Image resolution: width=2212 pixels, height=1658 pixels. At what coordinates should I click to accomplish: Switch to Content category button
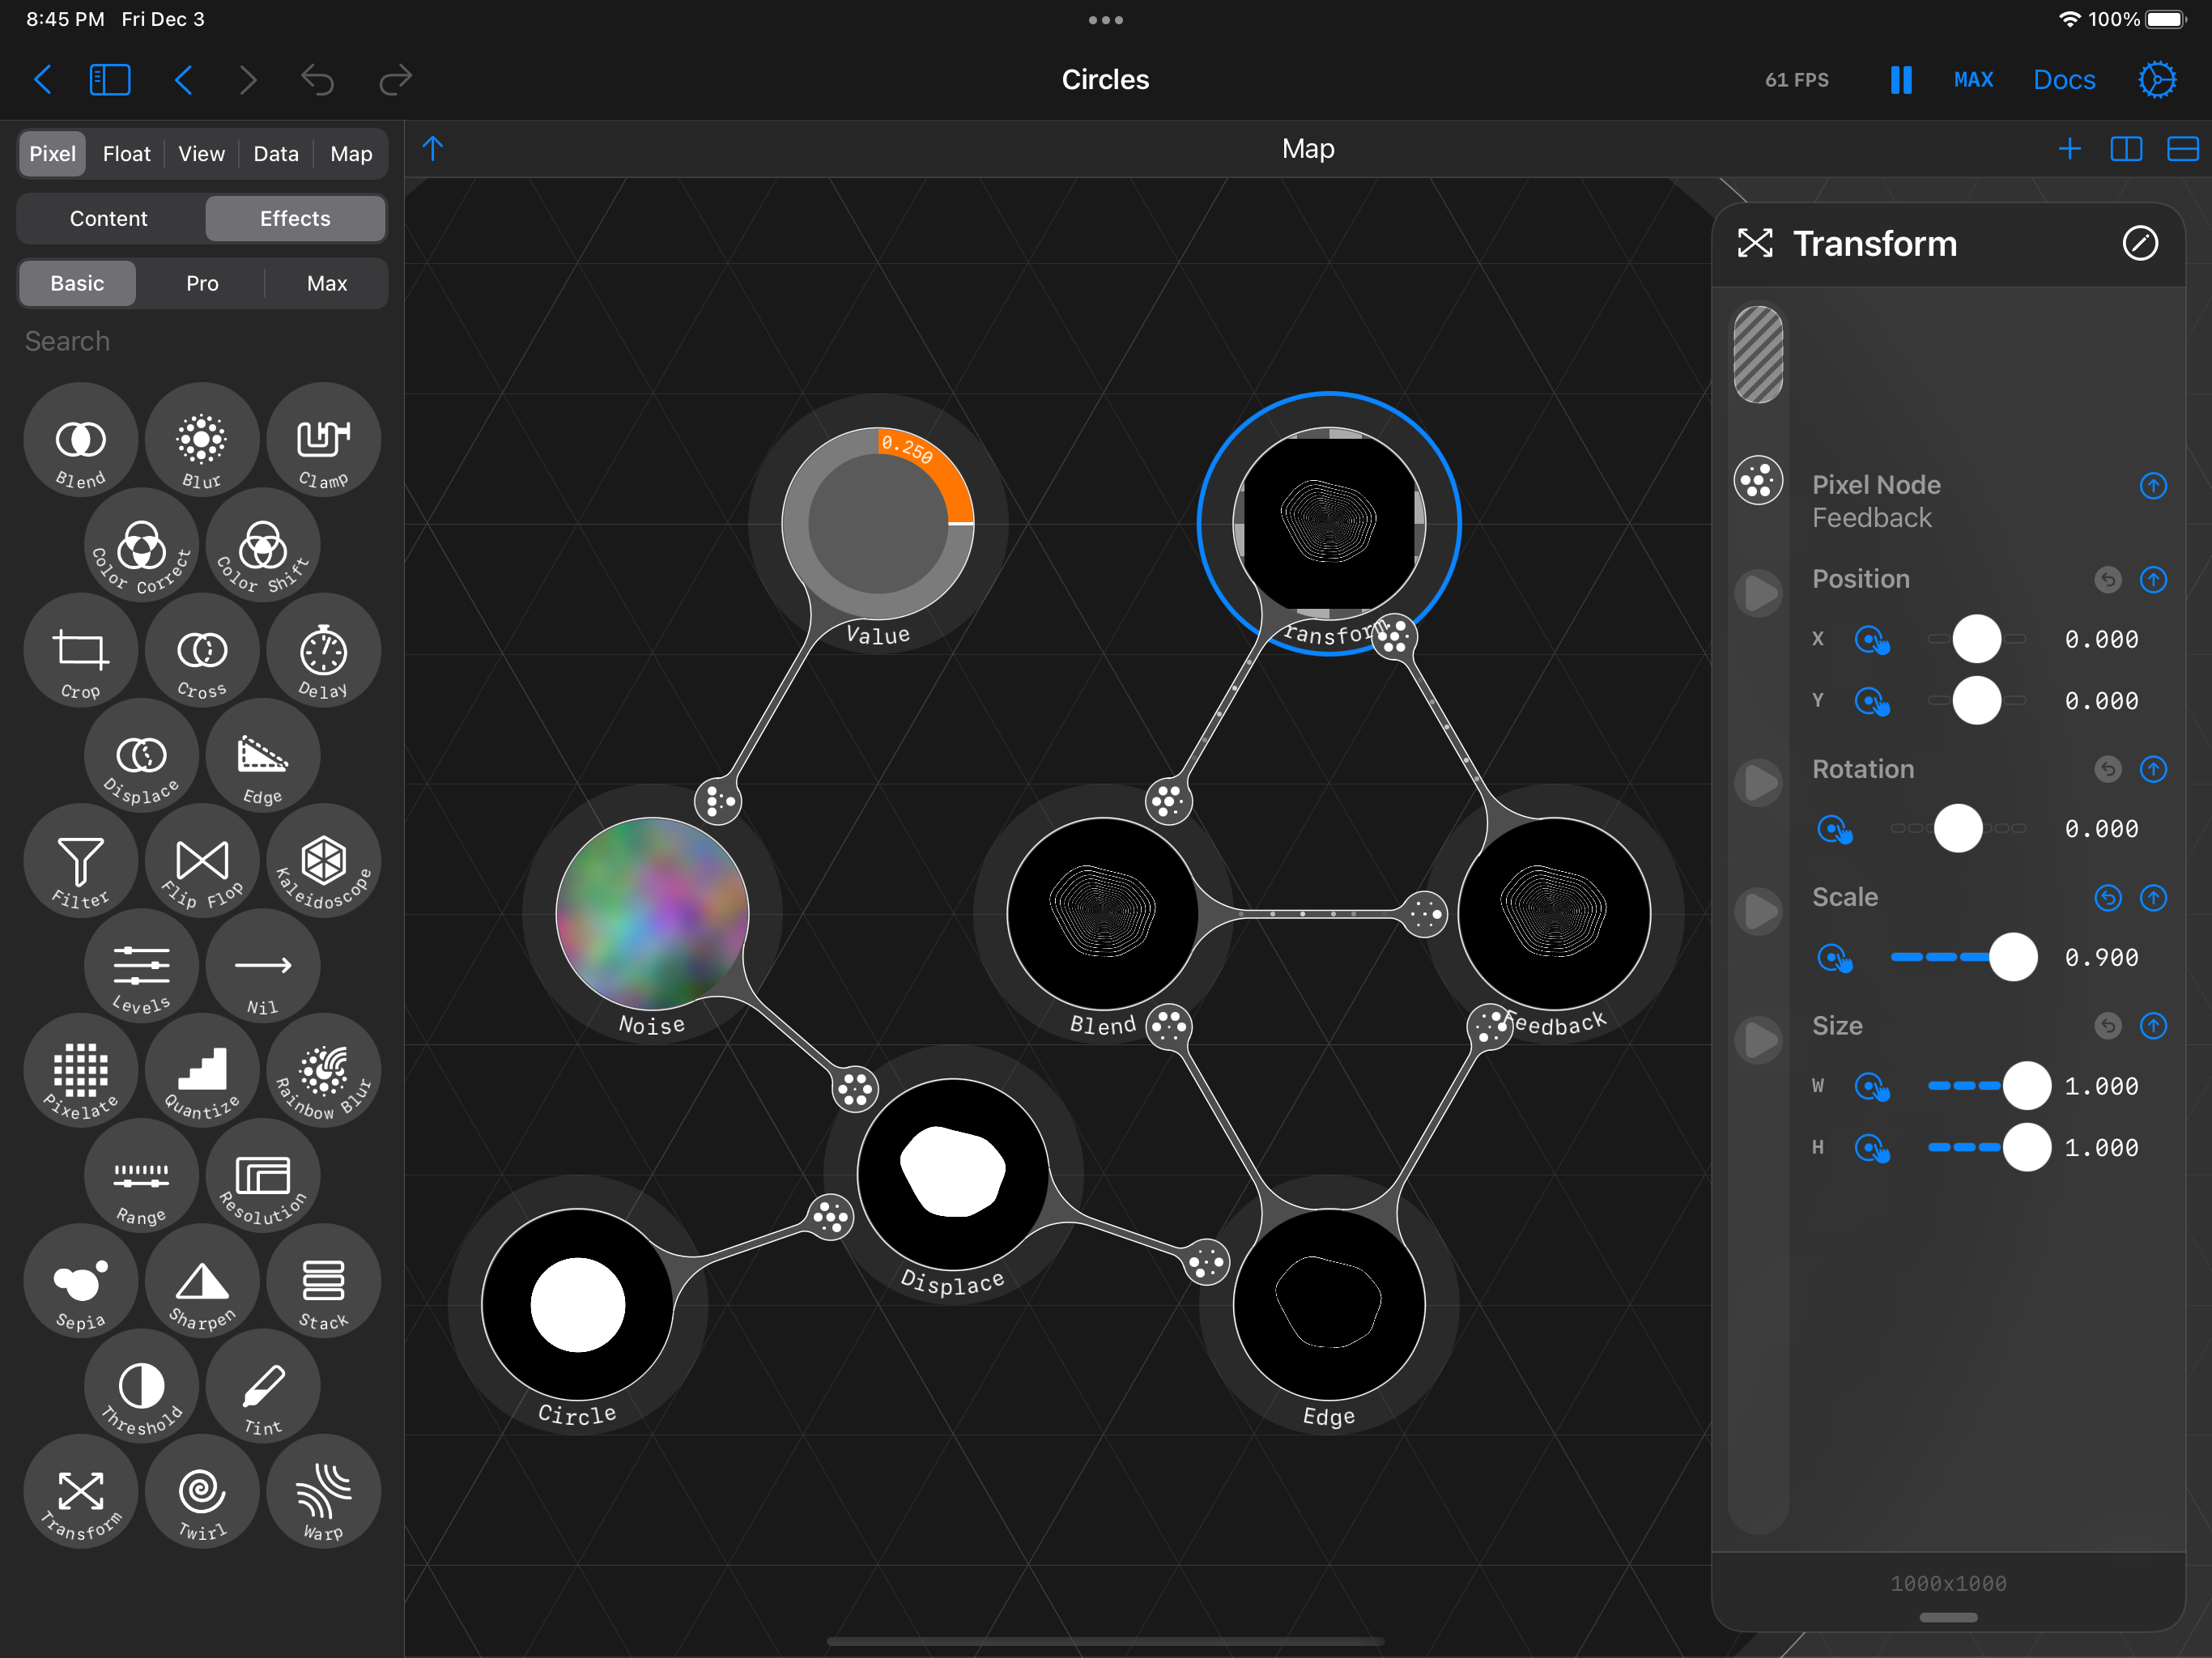pos(108,218)
